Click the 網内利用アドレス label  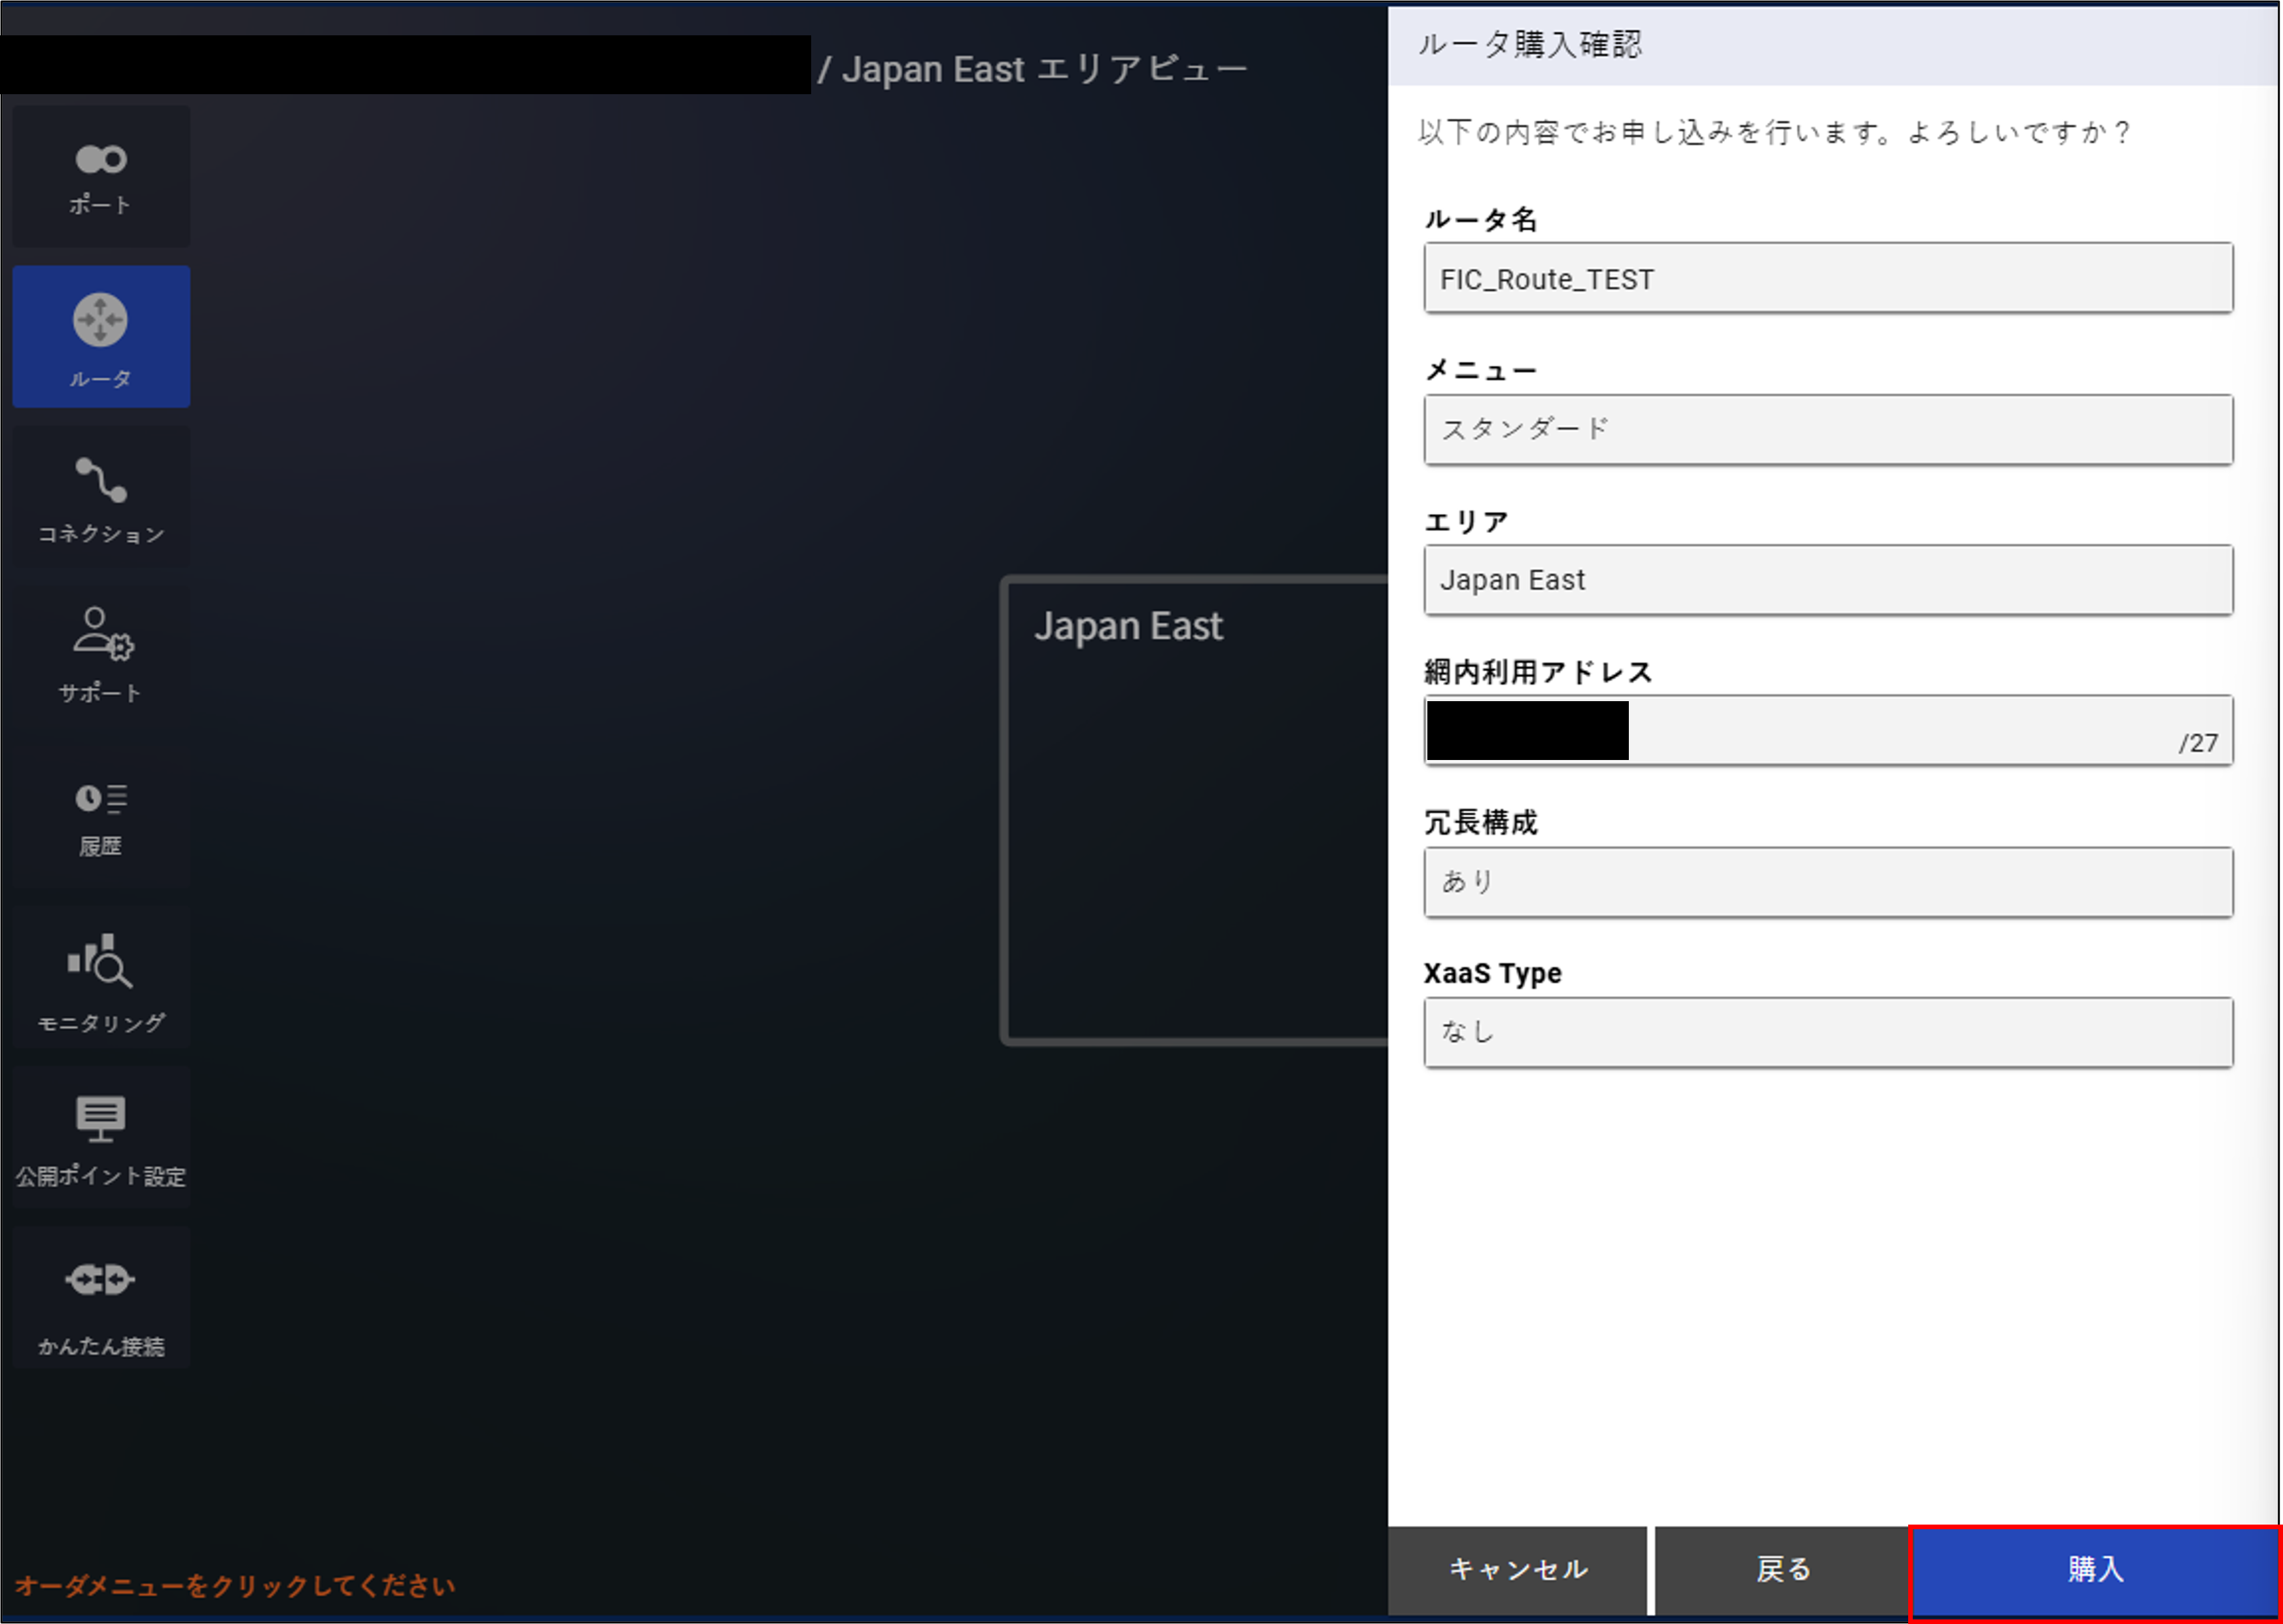1538,672
